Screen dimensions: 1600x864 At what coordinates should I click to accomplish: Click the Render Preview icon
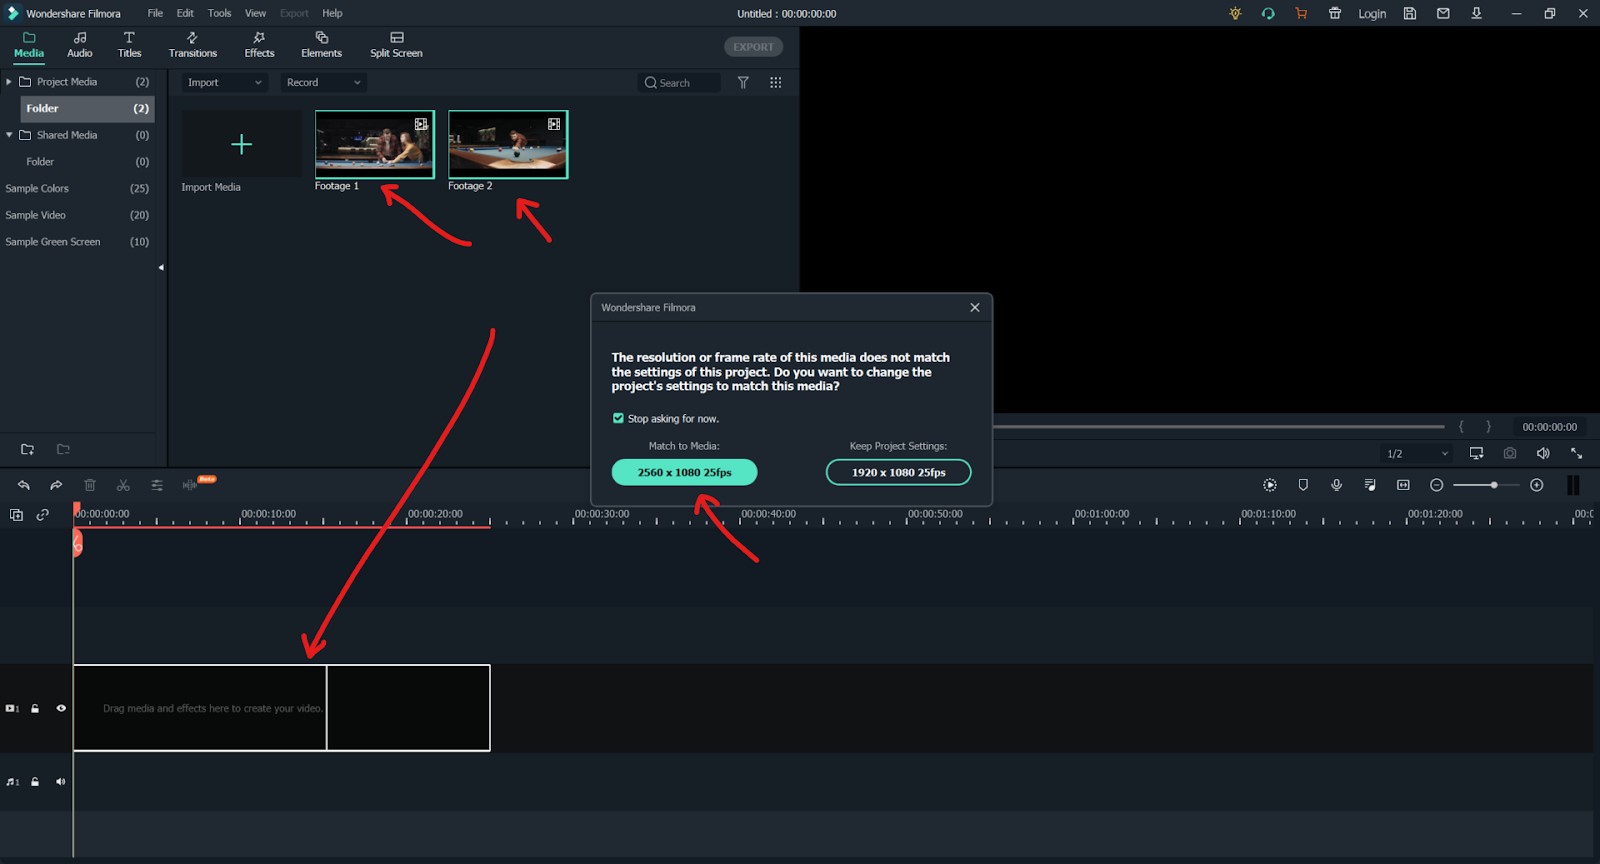[1270, 485]
